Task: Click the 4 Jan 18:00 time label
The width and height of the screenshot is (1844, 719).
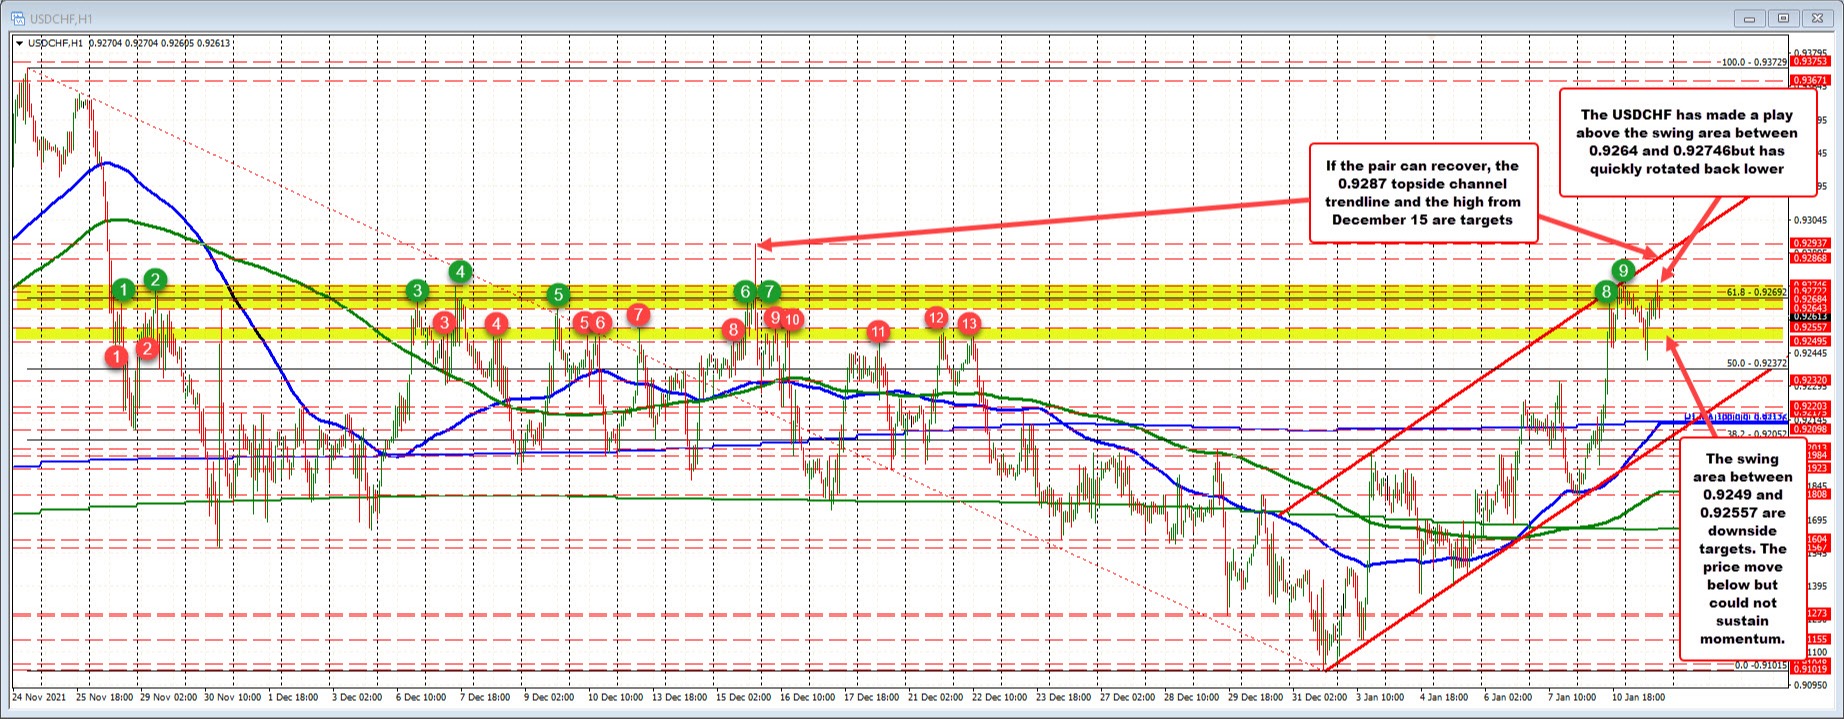Action: point(1444,697)
